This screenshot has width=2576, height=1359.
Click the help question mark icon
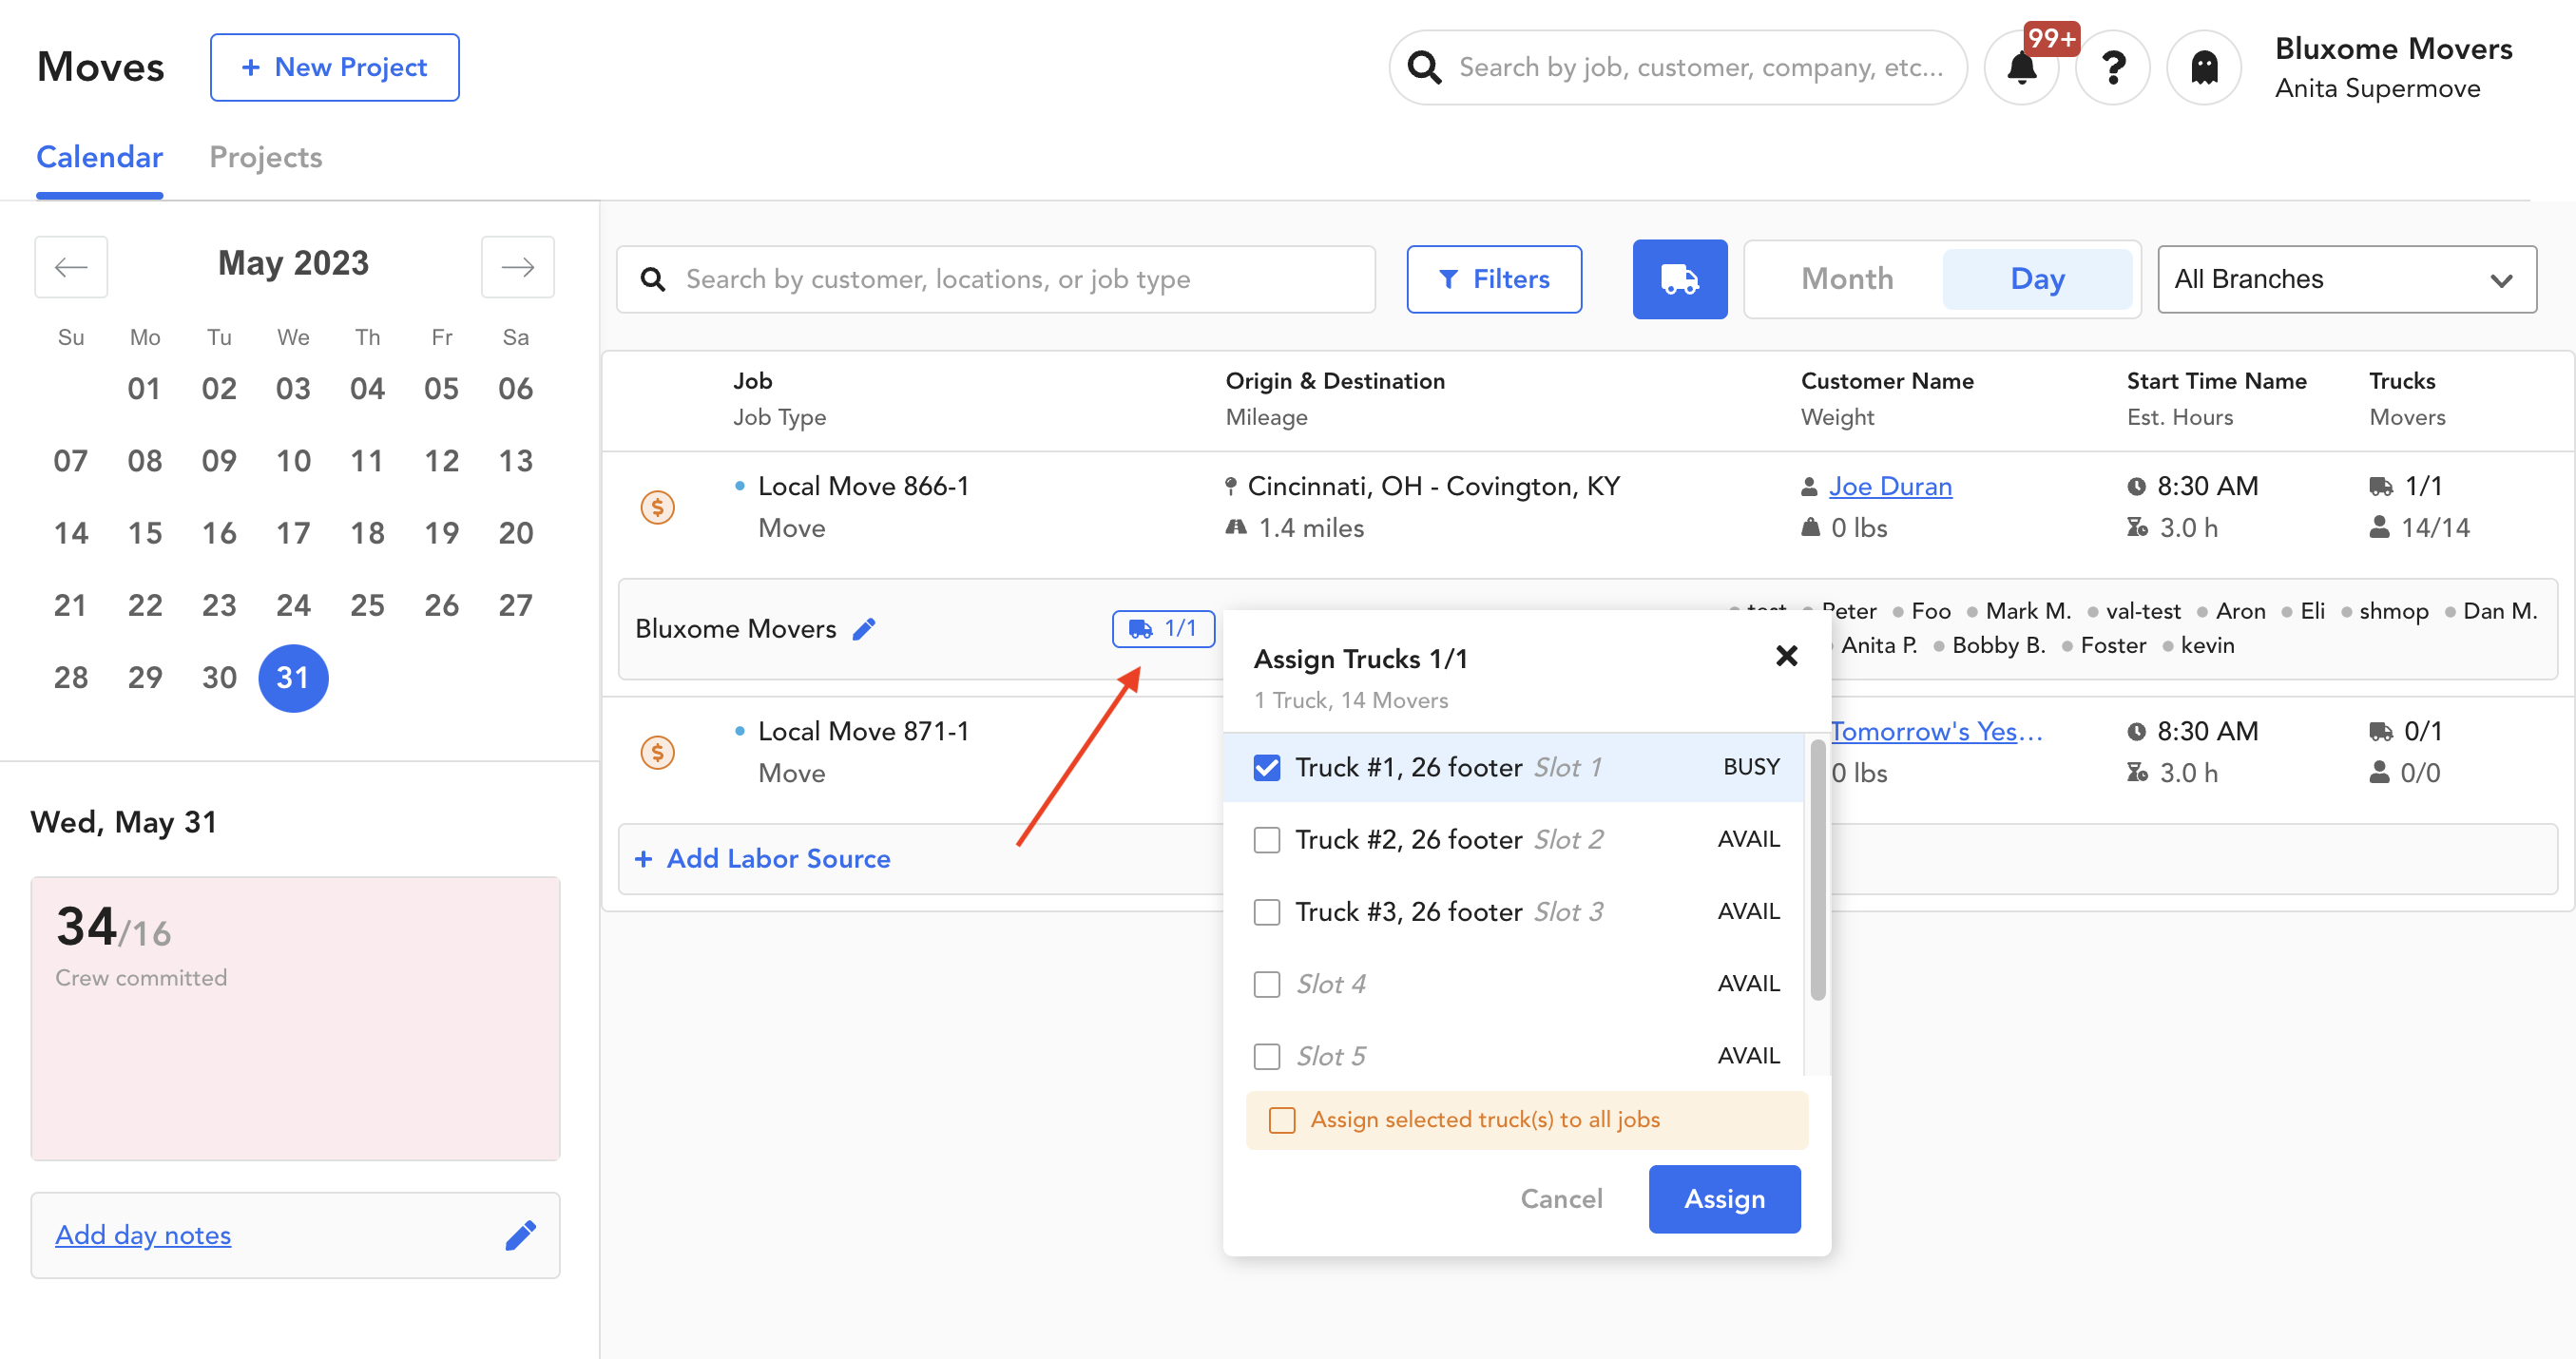tap(2112, 68)
